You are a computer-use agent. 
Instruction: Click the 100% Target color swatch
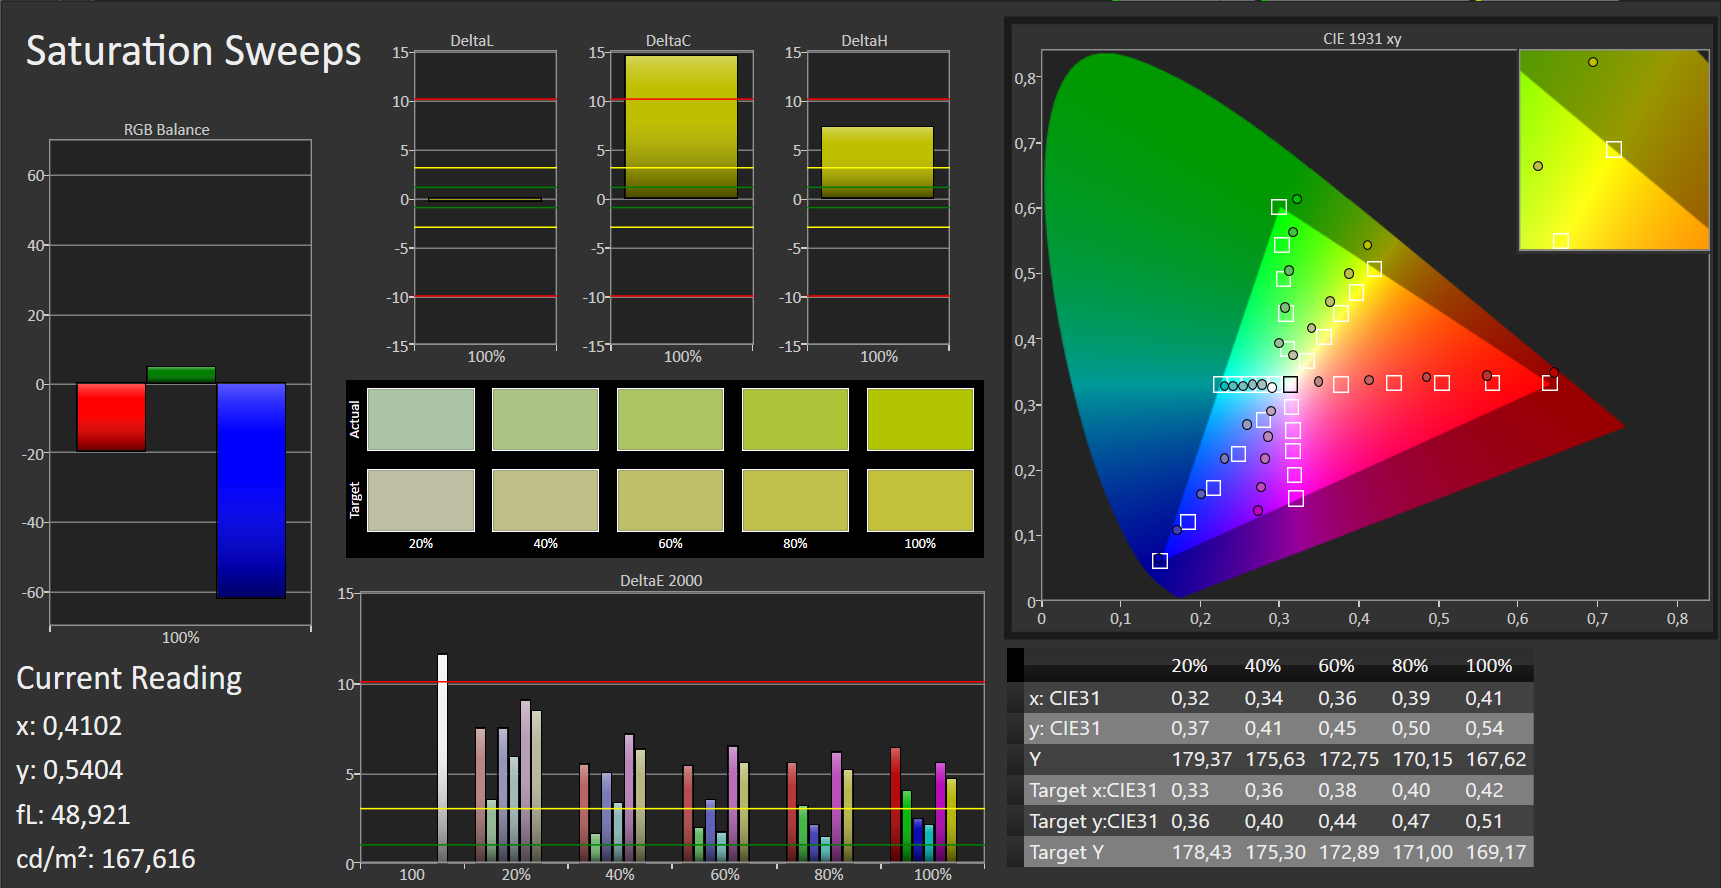coord(920,500)
